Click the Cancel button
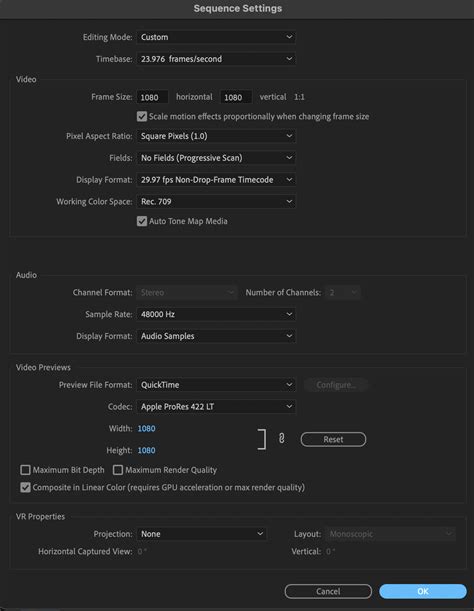 [328, 592]
